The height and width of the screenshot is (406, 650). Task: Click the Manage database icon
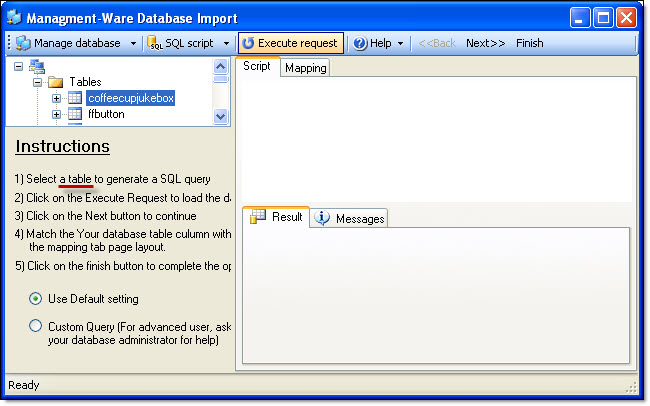23,43
